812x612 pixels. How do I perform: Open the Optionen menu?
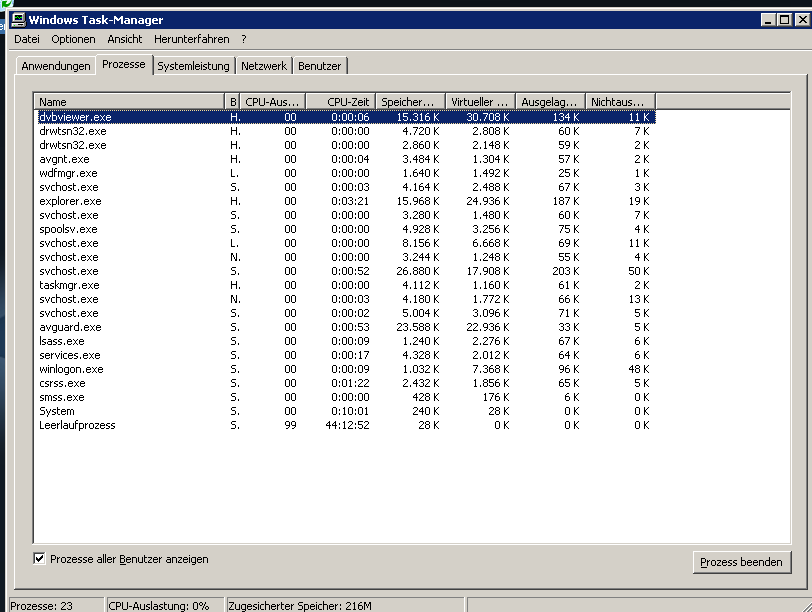(x=73, y=39)
